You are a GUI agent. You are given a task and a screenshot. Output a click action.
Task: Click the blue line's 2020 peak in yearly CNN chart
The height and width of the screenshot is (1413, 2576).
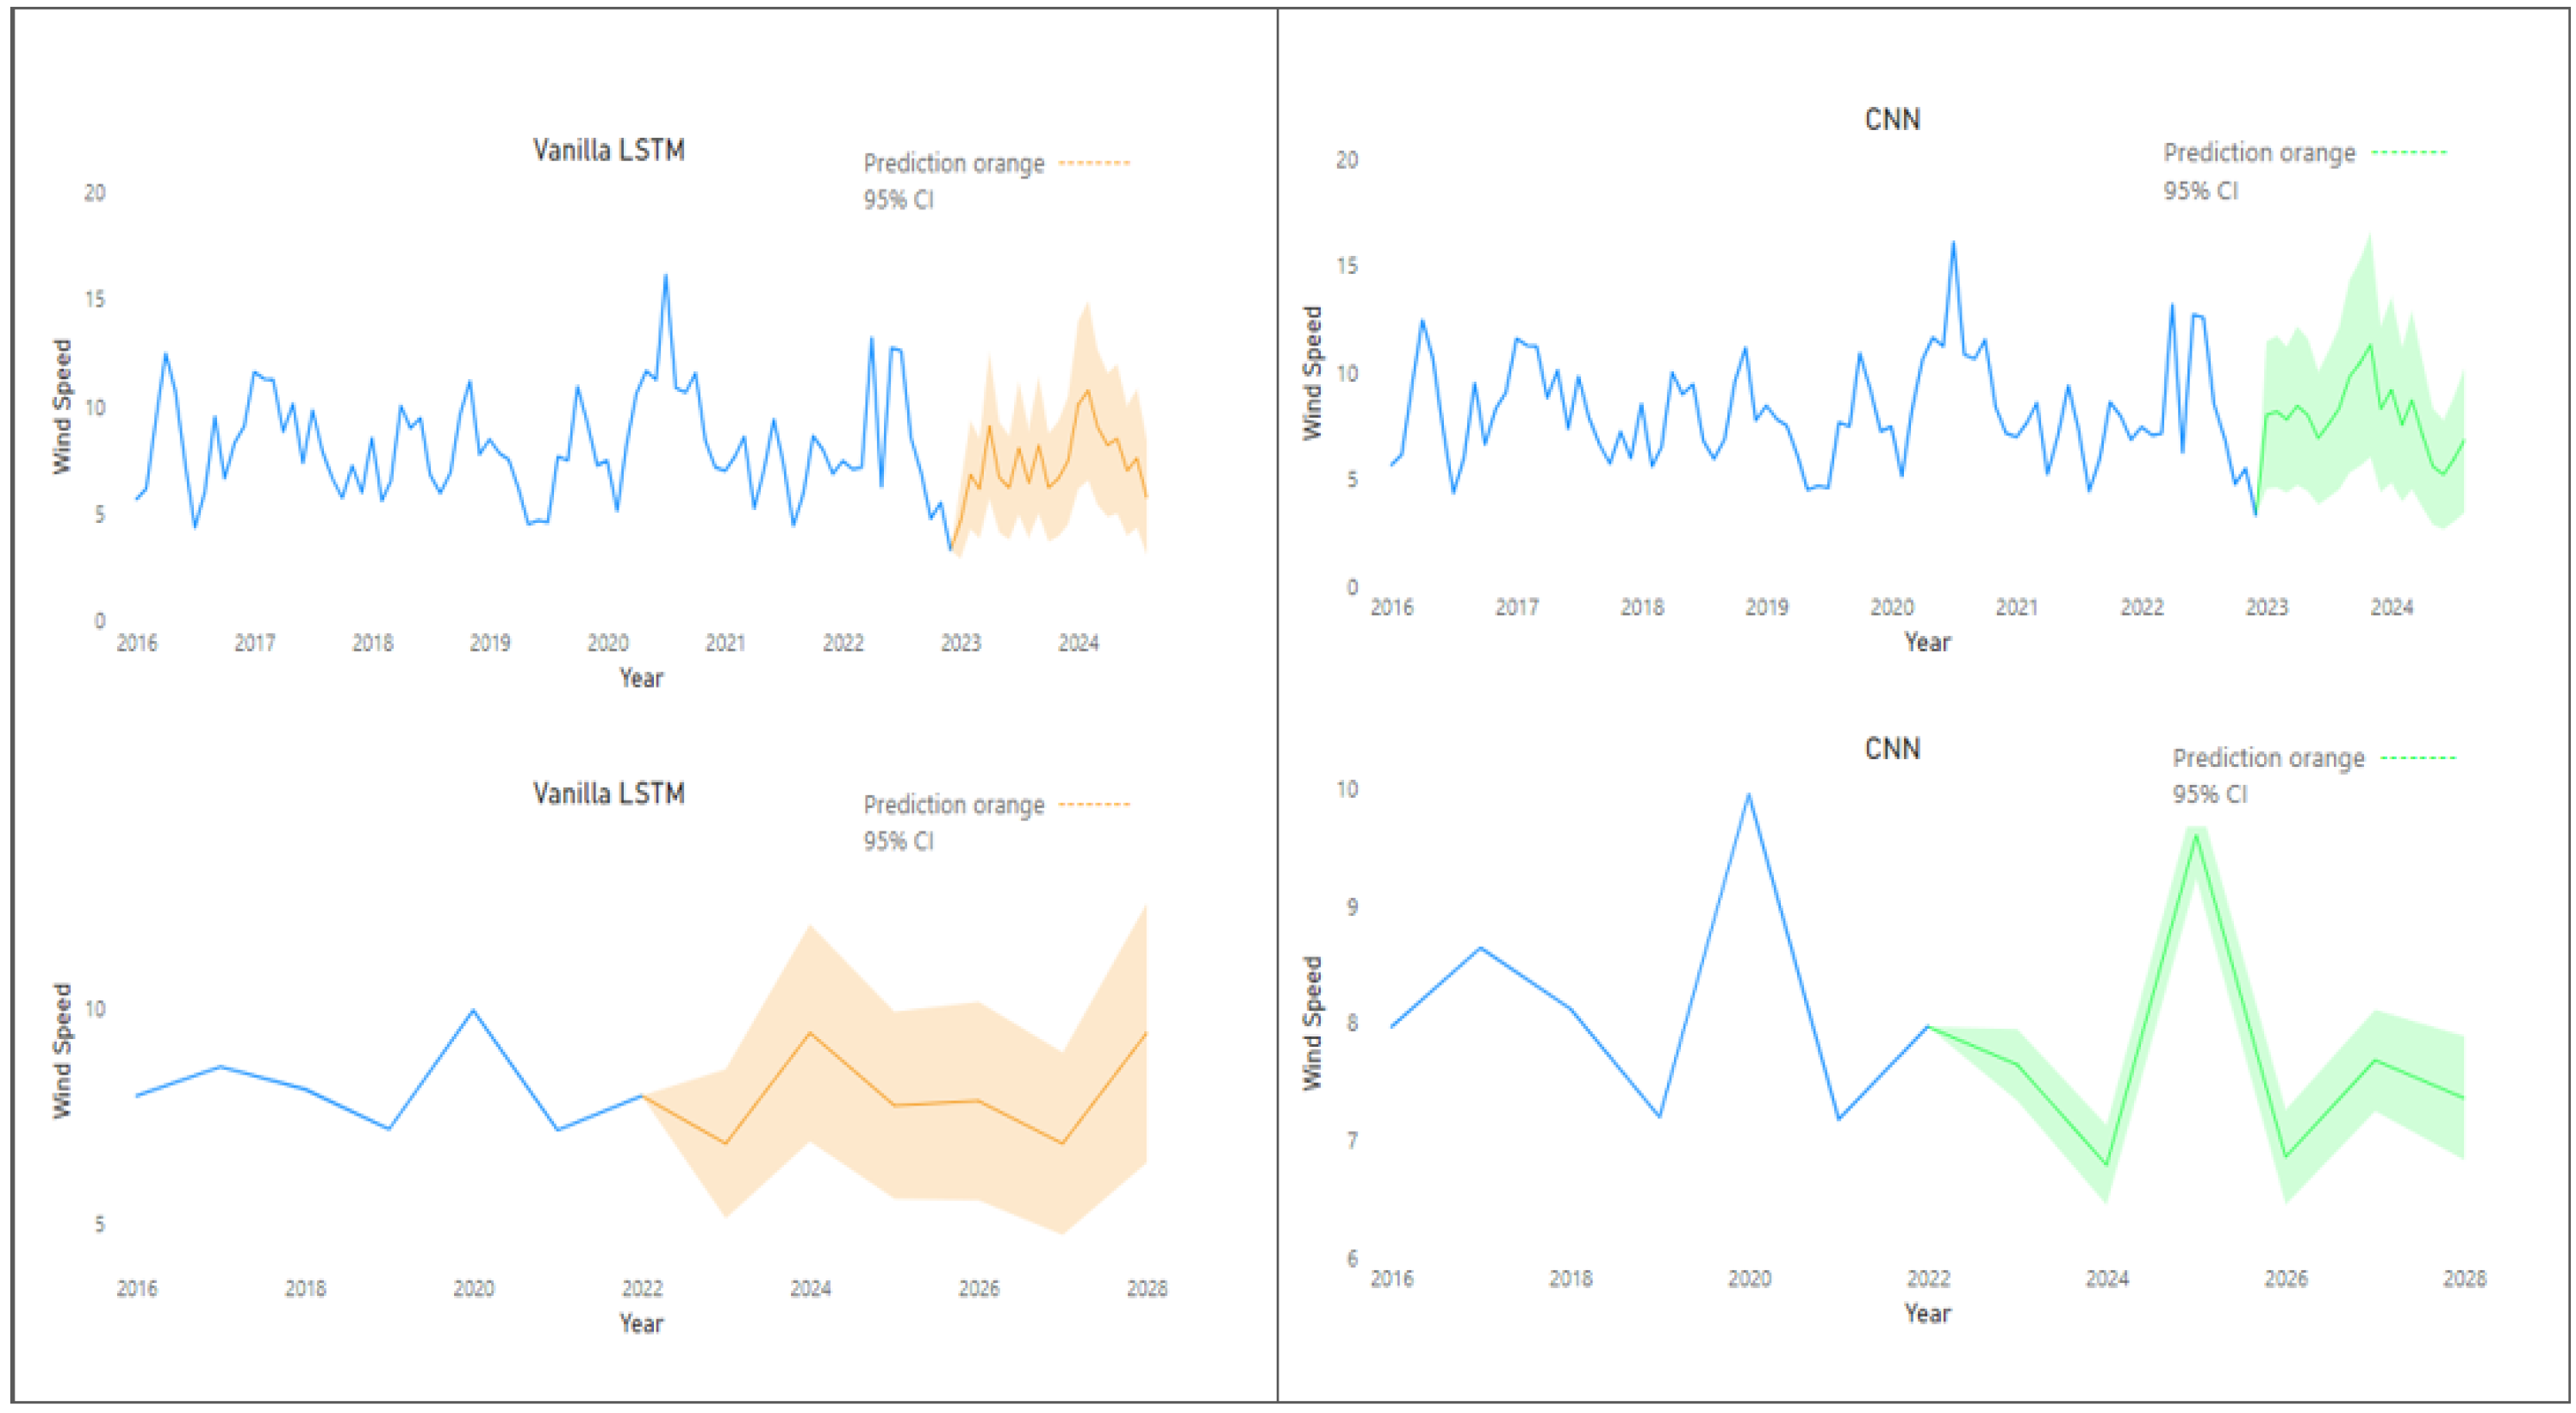click(1748, 796)
